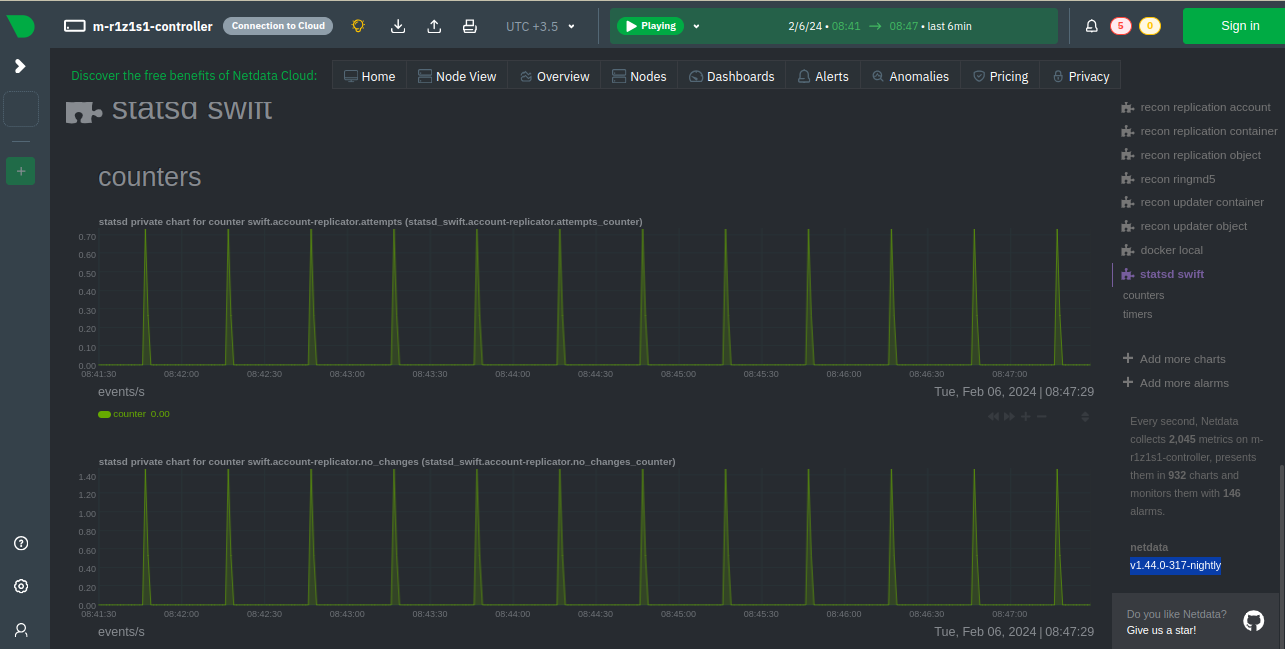Viewport: 1285px width, 649px height.
Task: Click the Add more charts link
Action: point(1182,359)
